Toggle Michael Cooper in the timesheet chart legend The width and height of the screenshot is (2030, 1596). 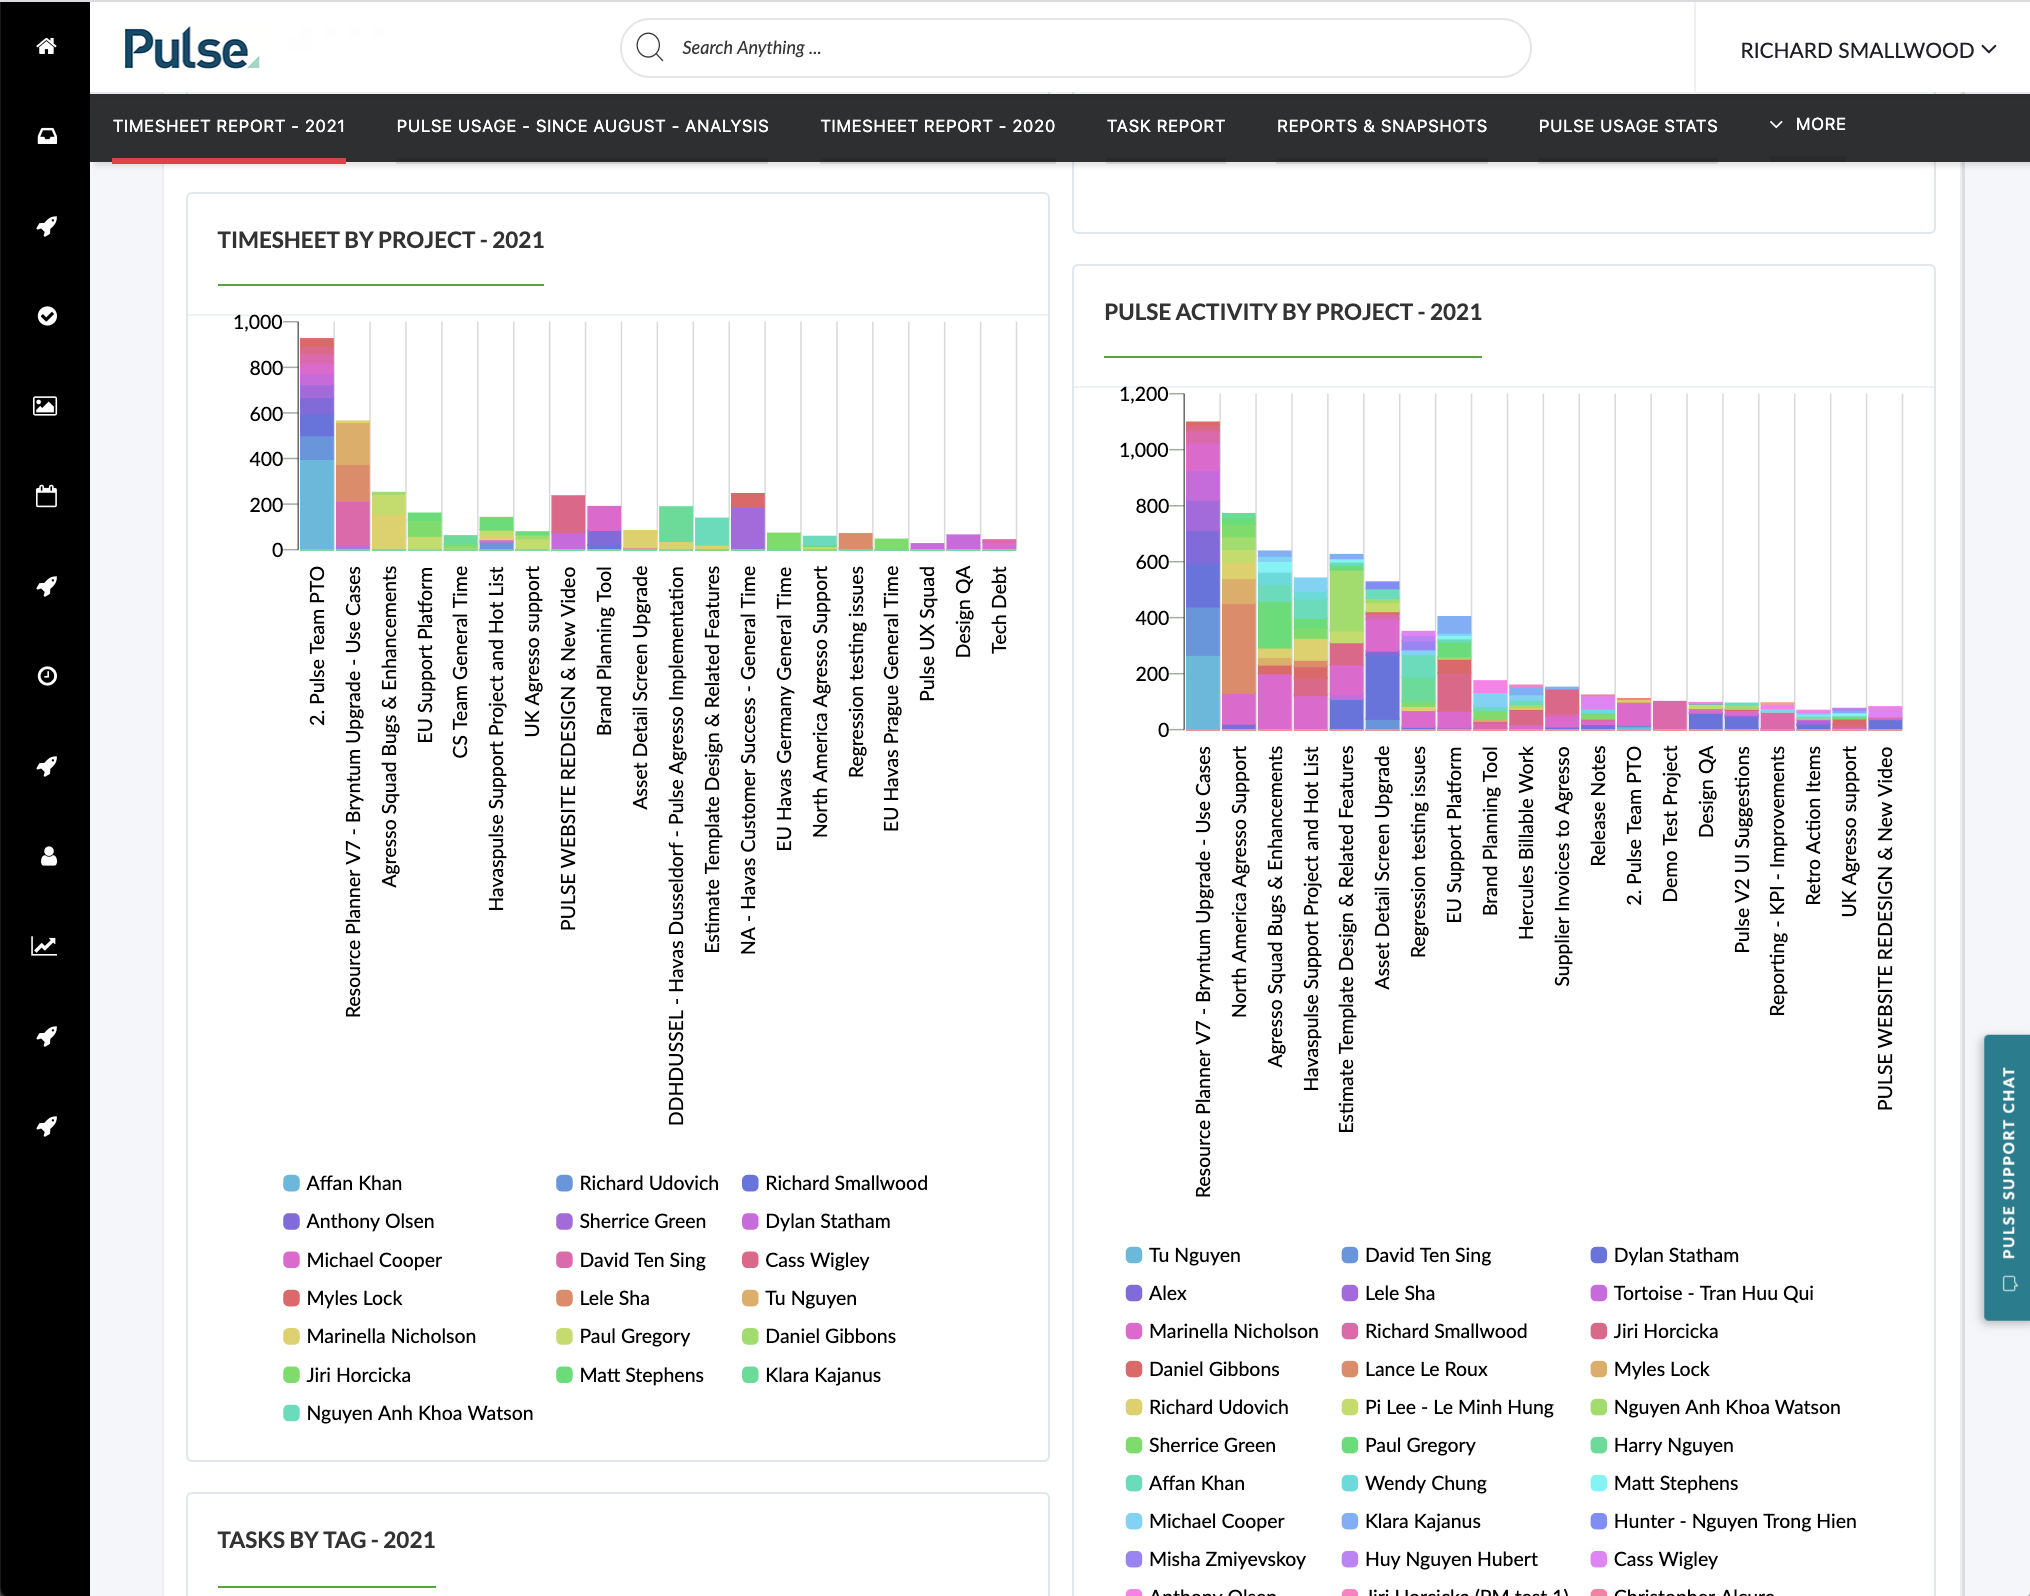363,1260
